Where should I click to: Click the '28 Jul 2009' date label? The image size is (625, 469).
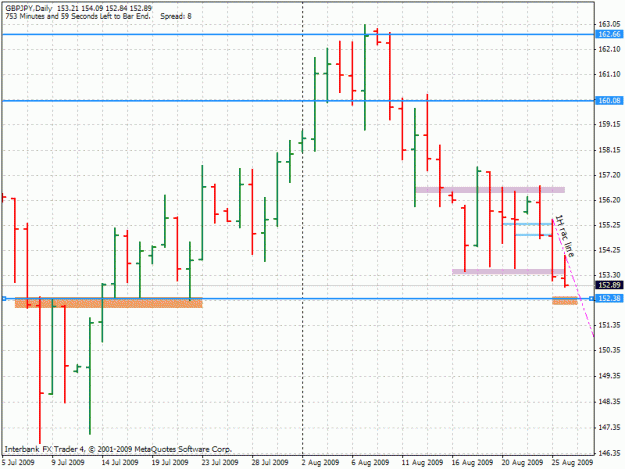(270, 463)
